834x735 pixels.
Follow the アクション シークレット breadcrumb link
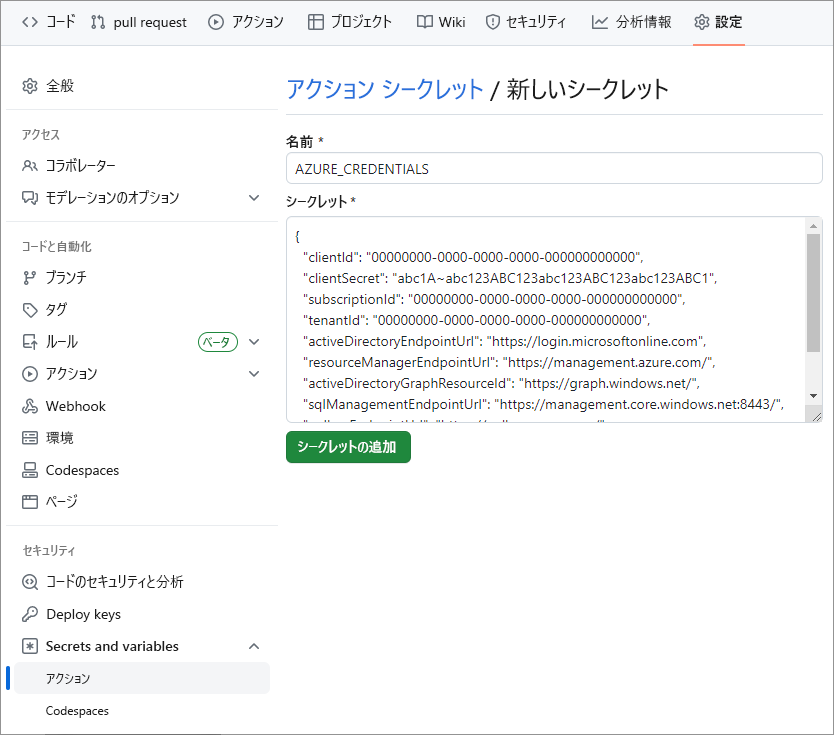pos(385,89)
